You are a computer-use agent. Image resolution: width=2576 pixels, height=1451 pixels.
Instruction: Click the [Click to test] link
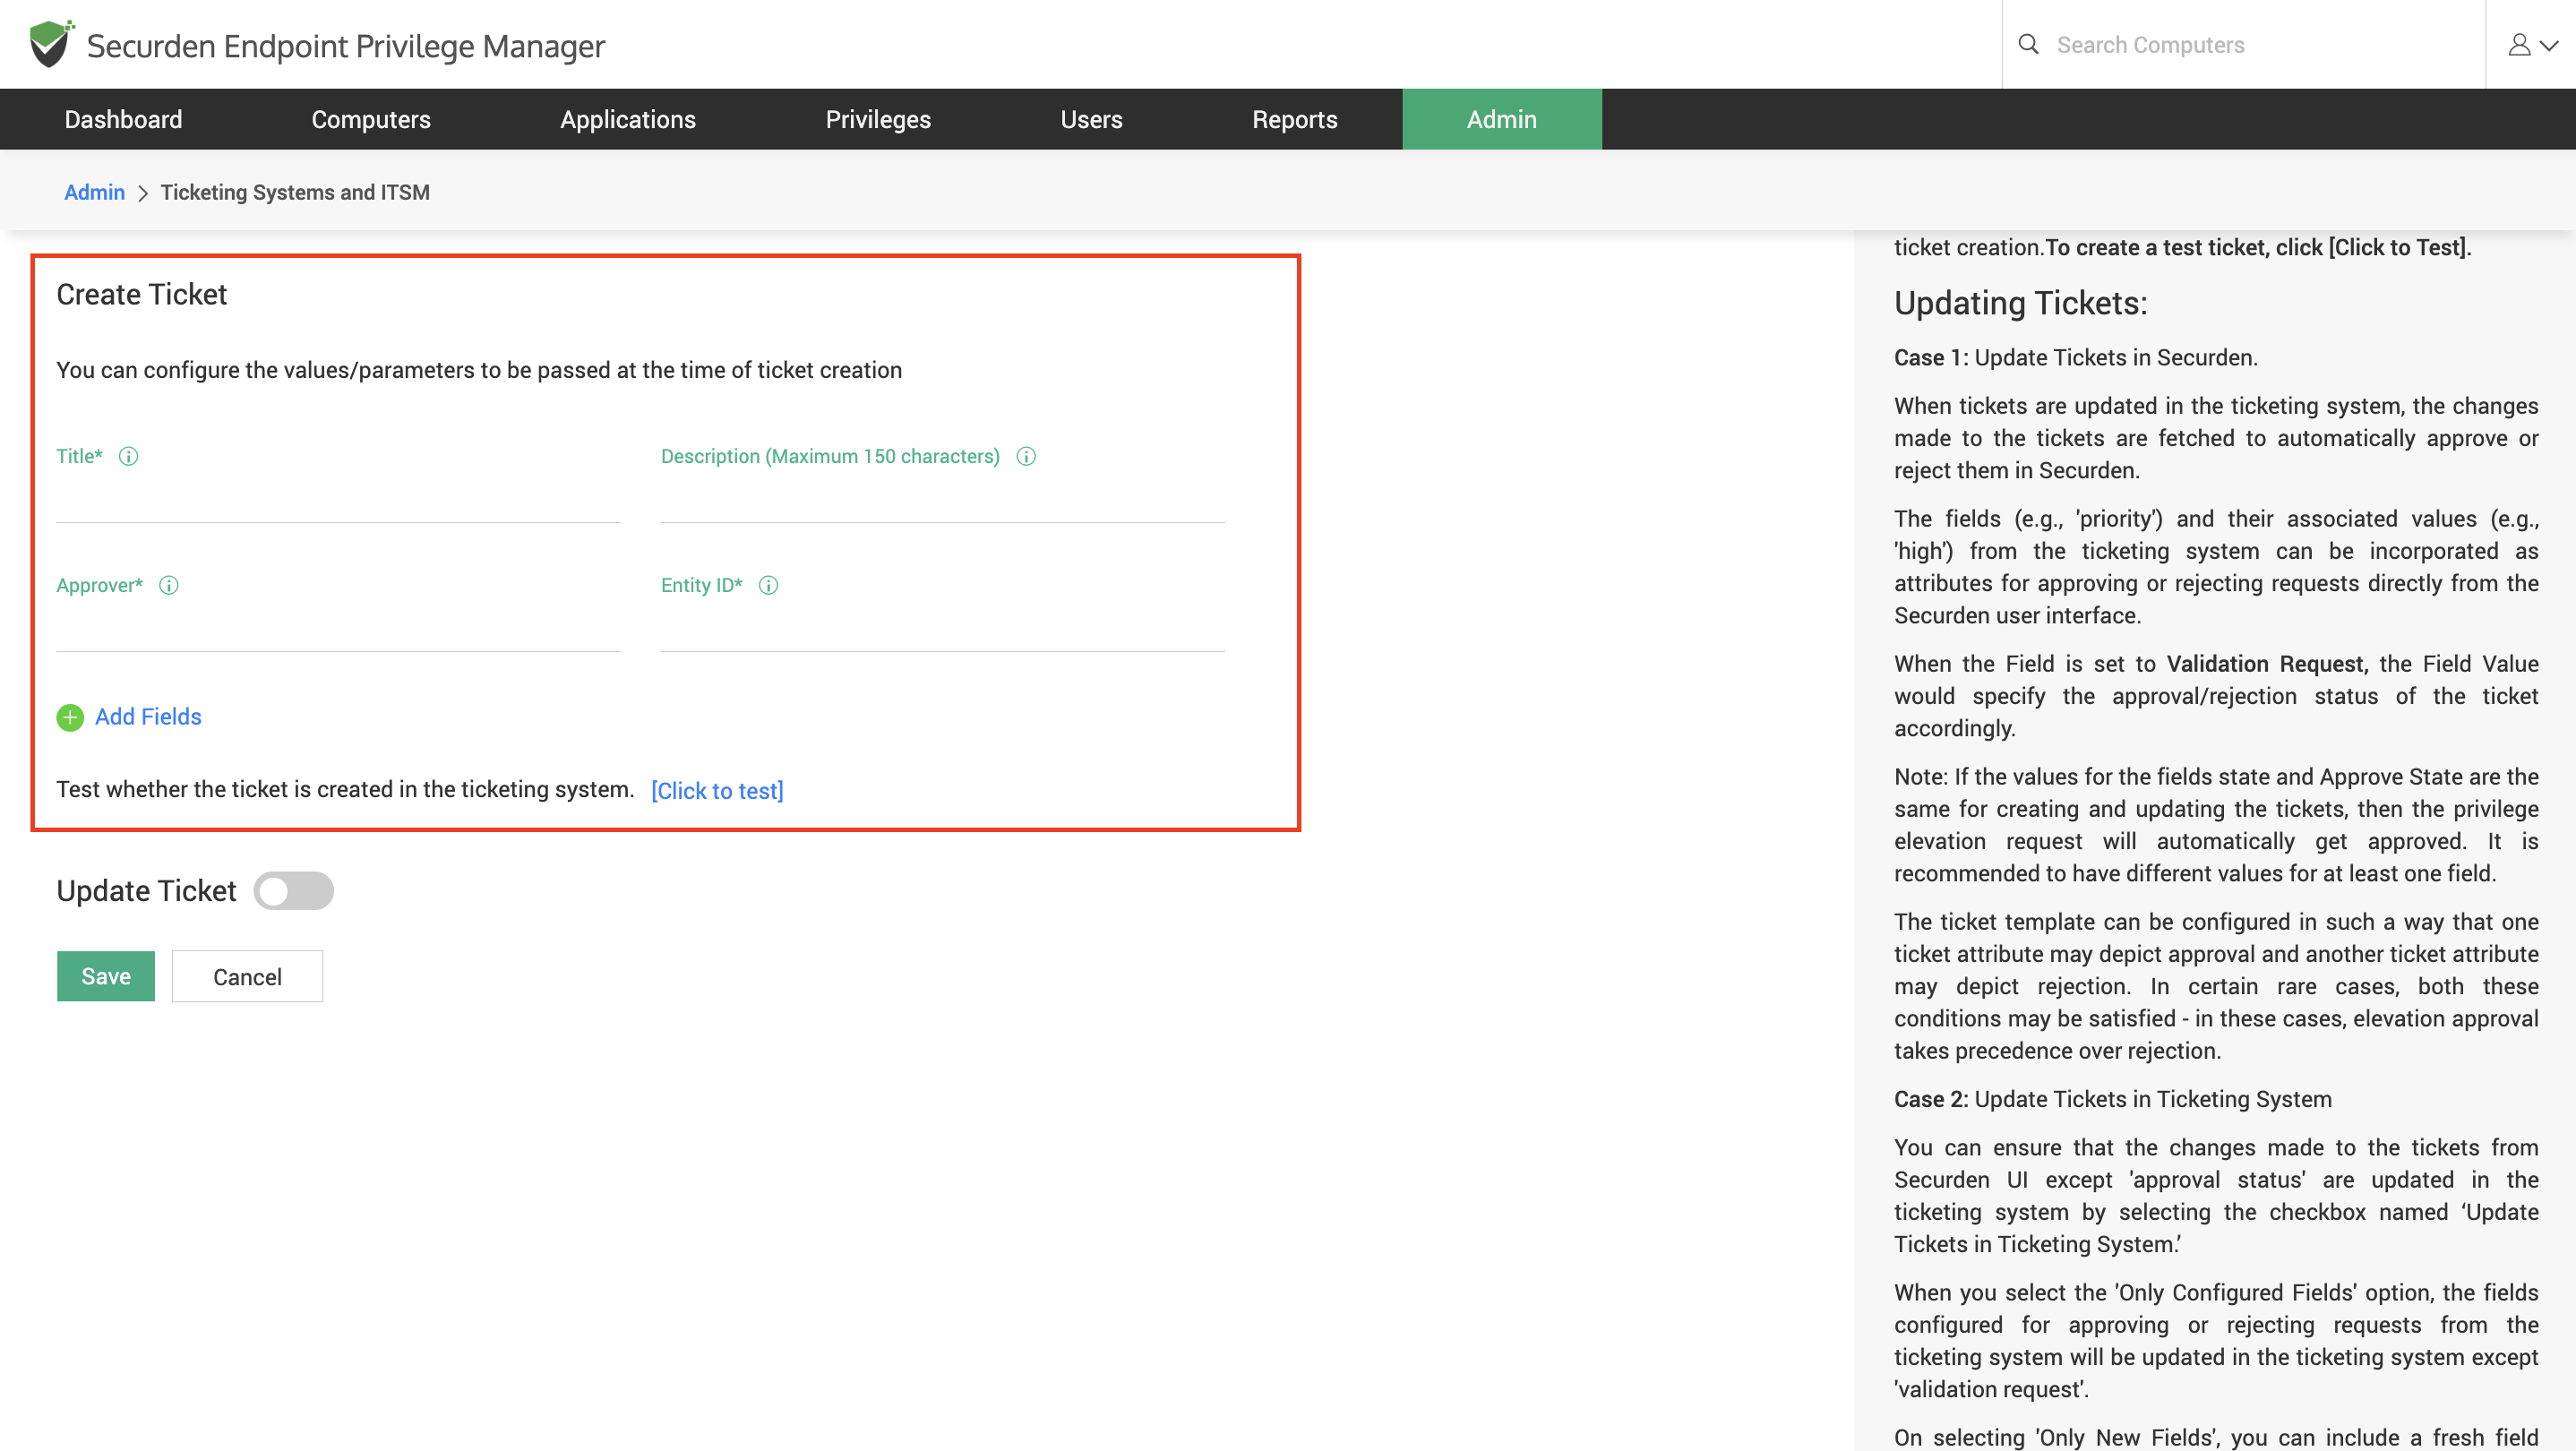[717, 790]
